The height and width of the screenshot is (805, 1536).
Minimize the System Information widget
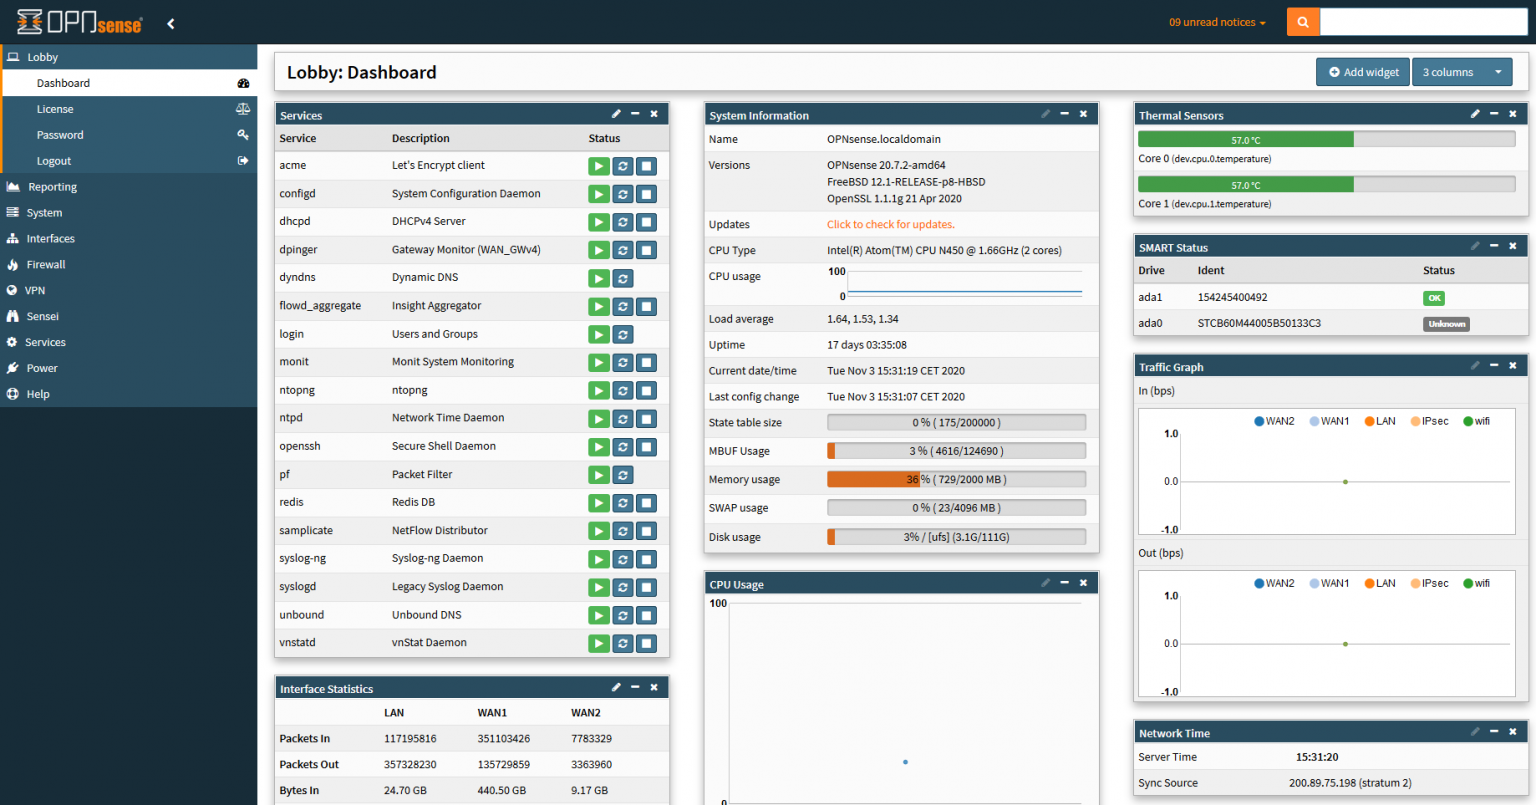(1064, 114)
